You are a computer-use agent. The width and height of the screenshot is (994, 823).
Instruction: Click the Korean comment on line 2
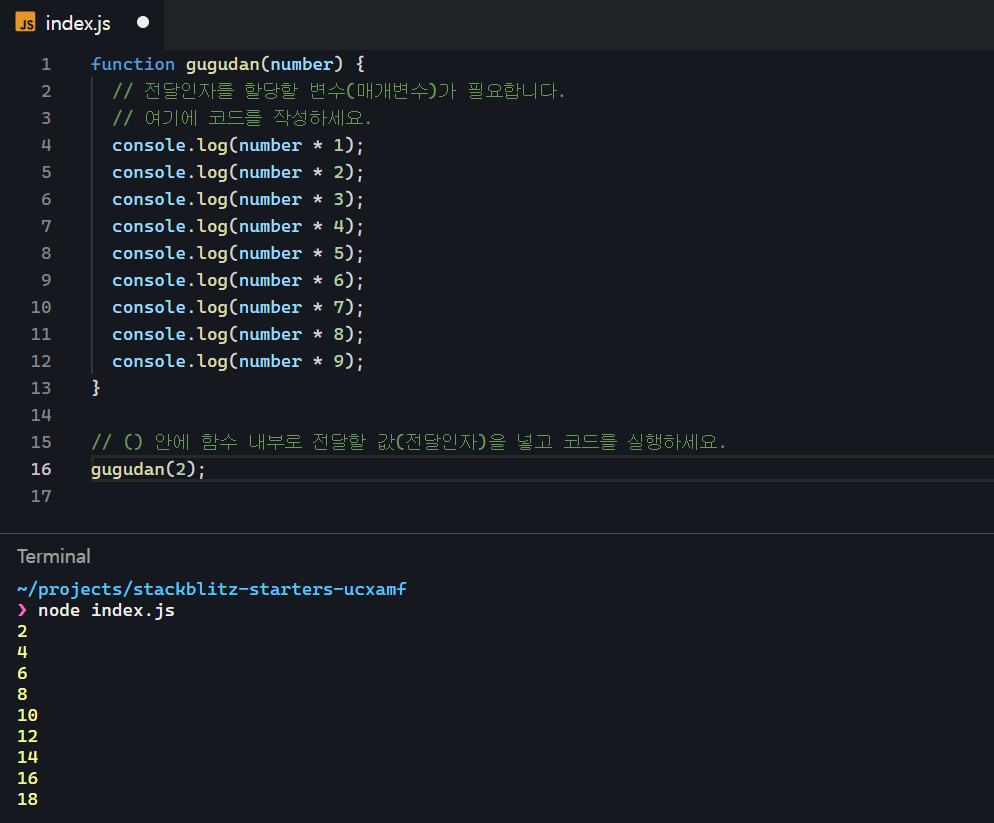pyautogui.click(x=339, y=91)
